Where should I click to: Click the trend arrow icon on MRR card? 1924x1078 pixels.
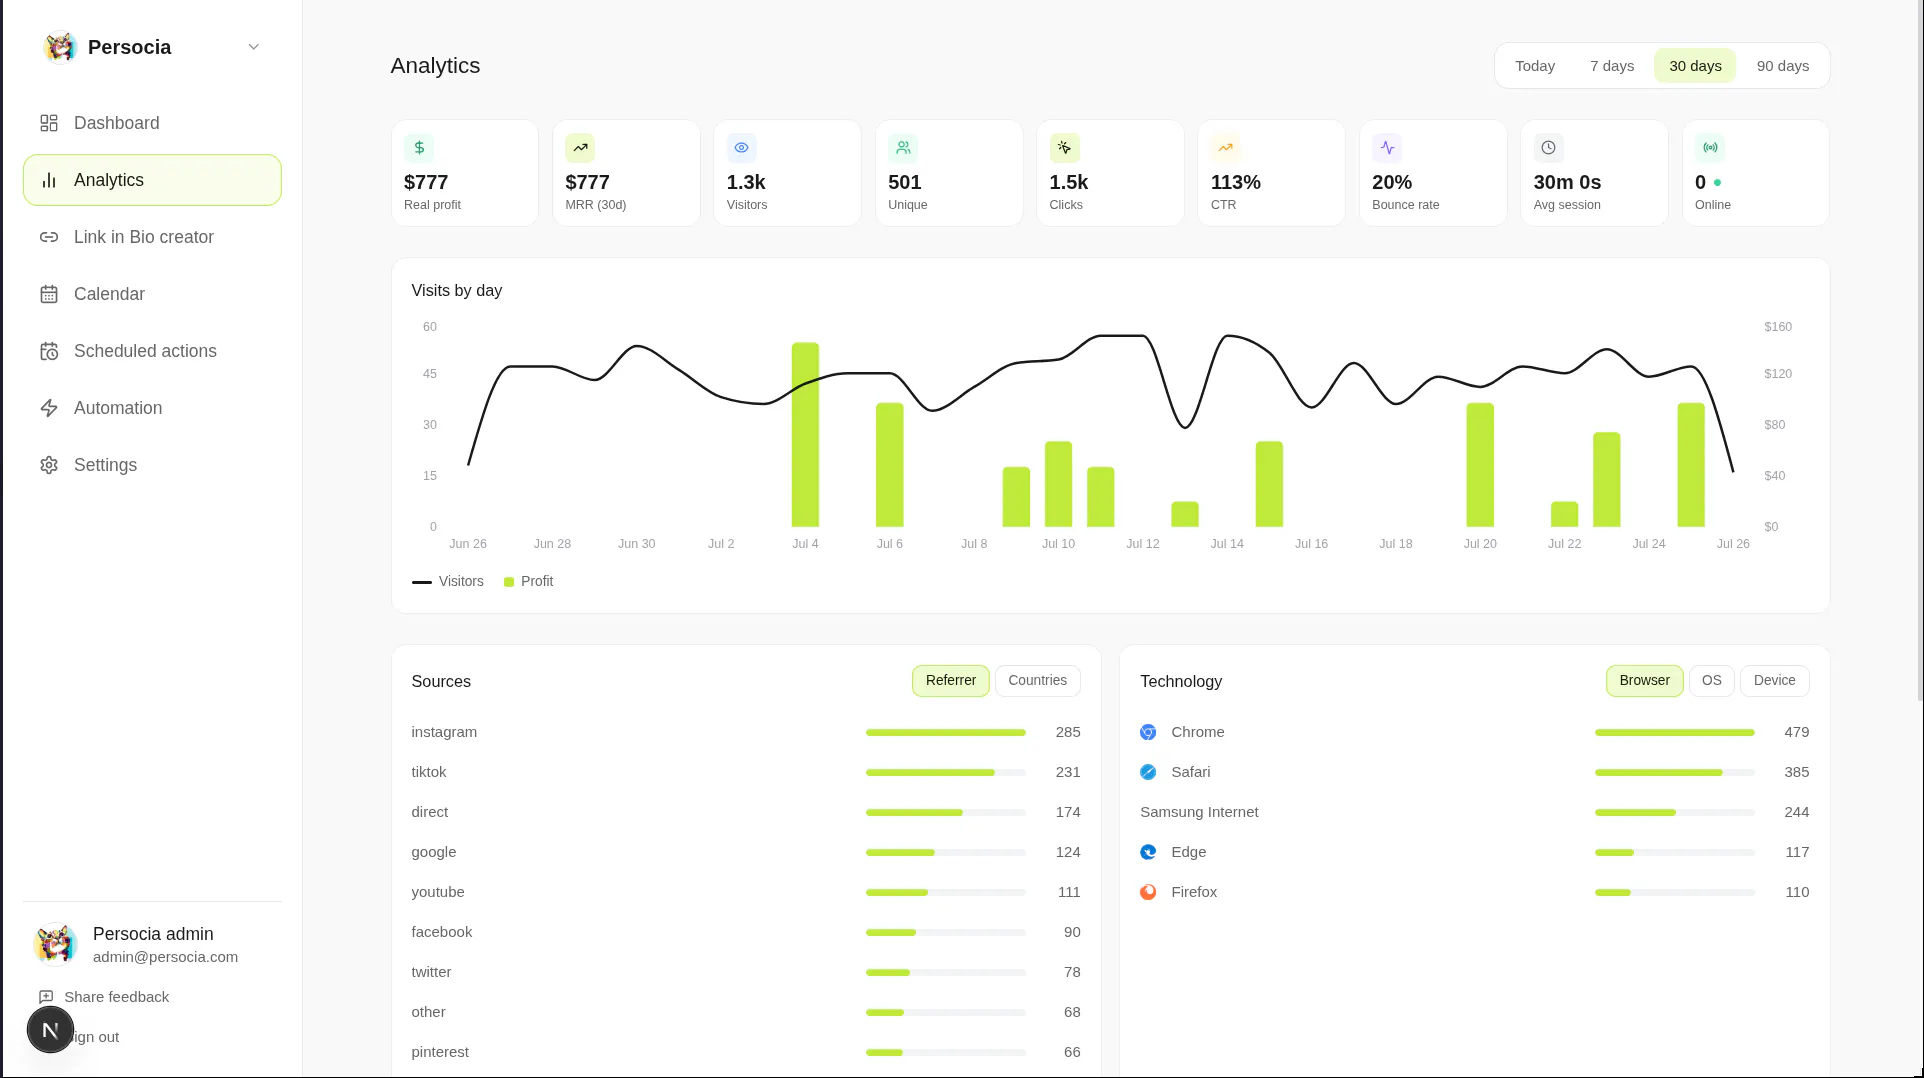coord(580,148)
